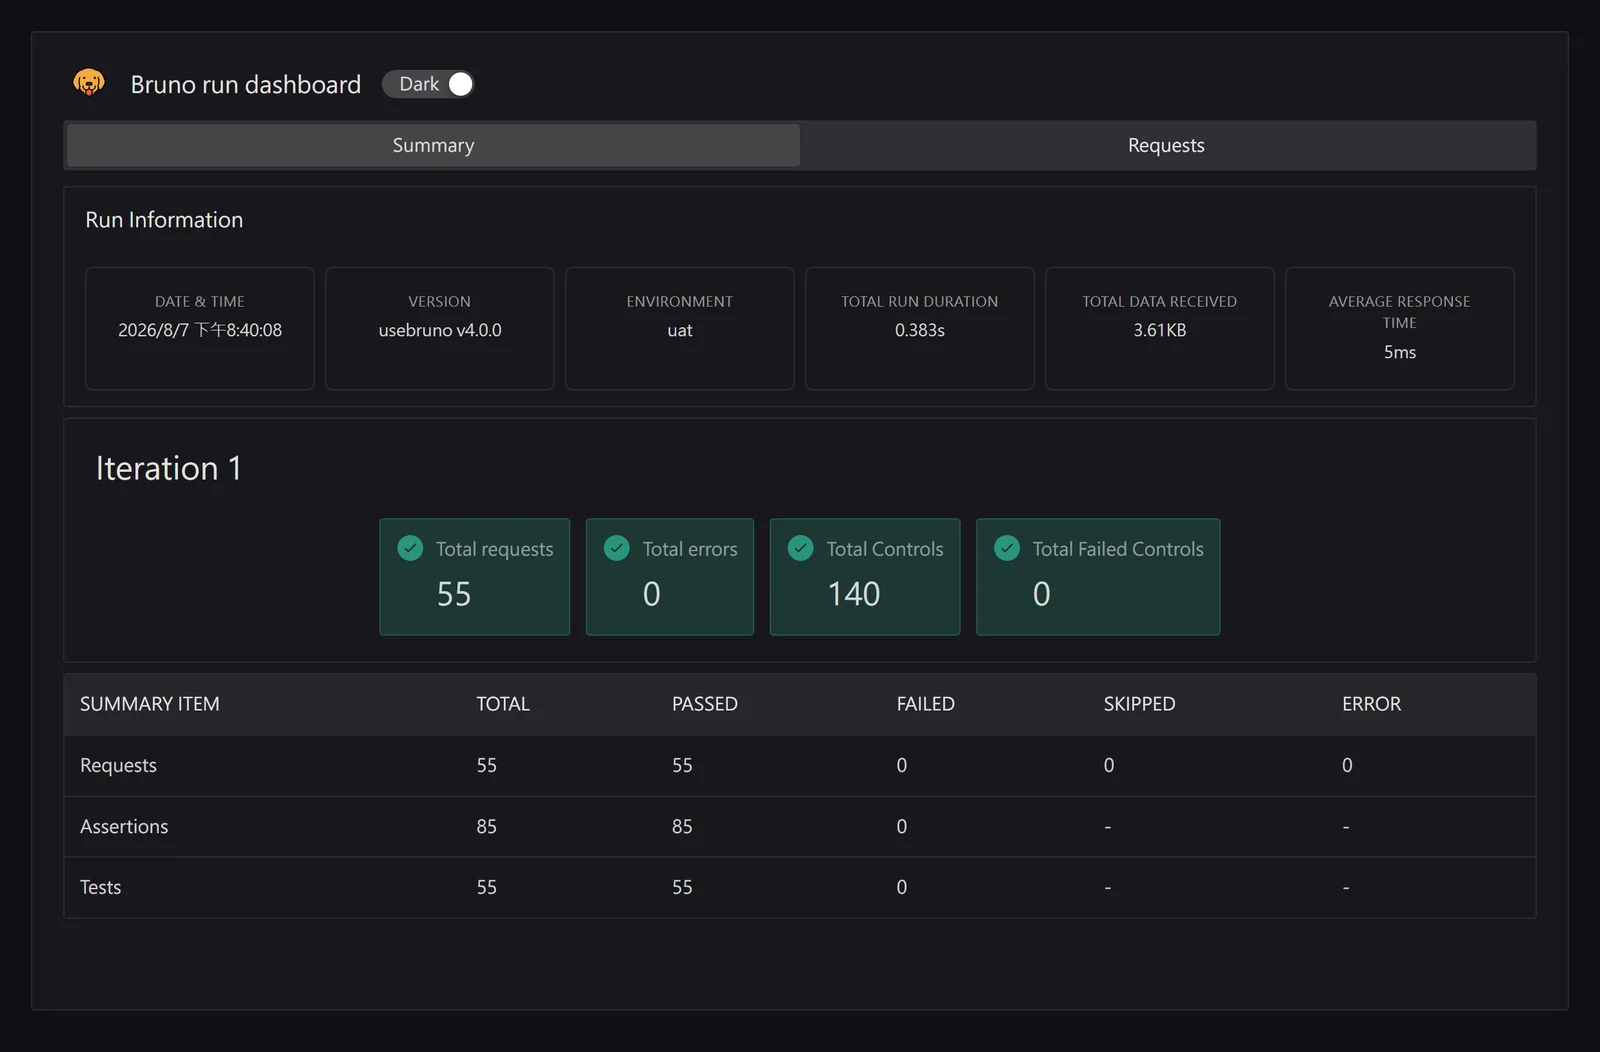1600x1052 pixels.
Task: Click the Iteration 1 heading
Action: [x=169, y=468]
